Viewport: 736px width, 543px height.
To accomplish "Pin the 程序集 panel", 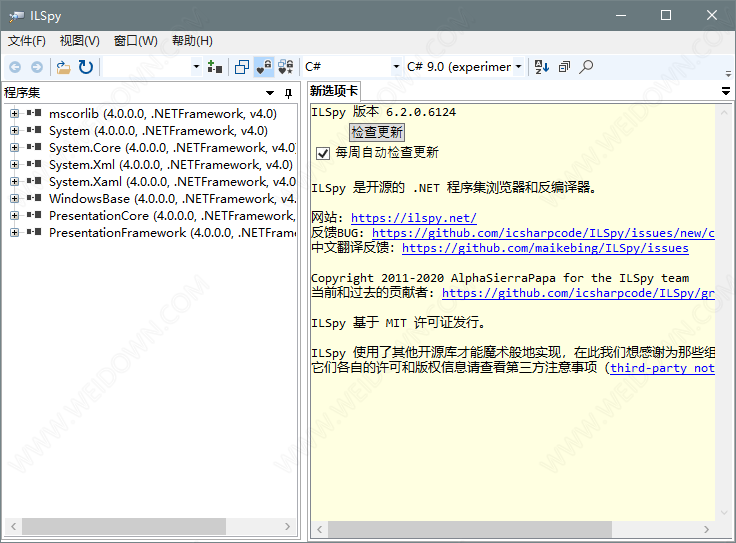I will point(288,93).
